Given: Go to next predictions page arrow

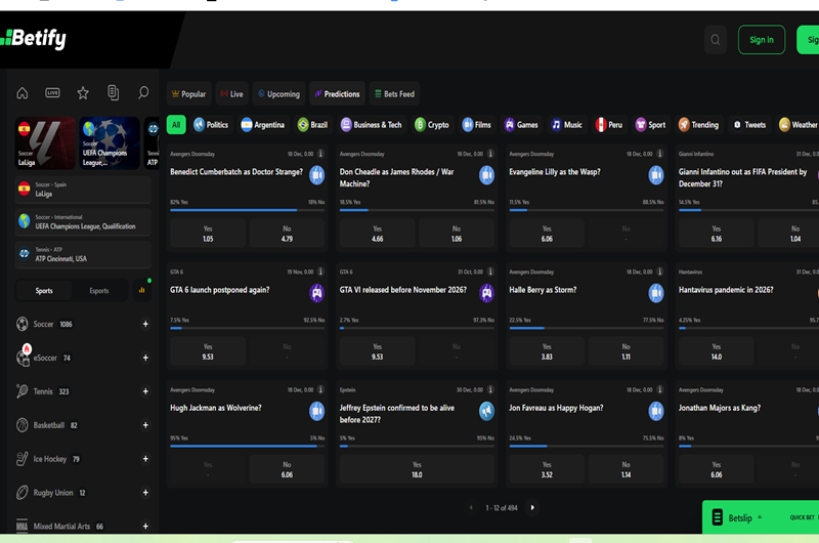Looking at the screenshot, I should click(532, 507).
